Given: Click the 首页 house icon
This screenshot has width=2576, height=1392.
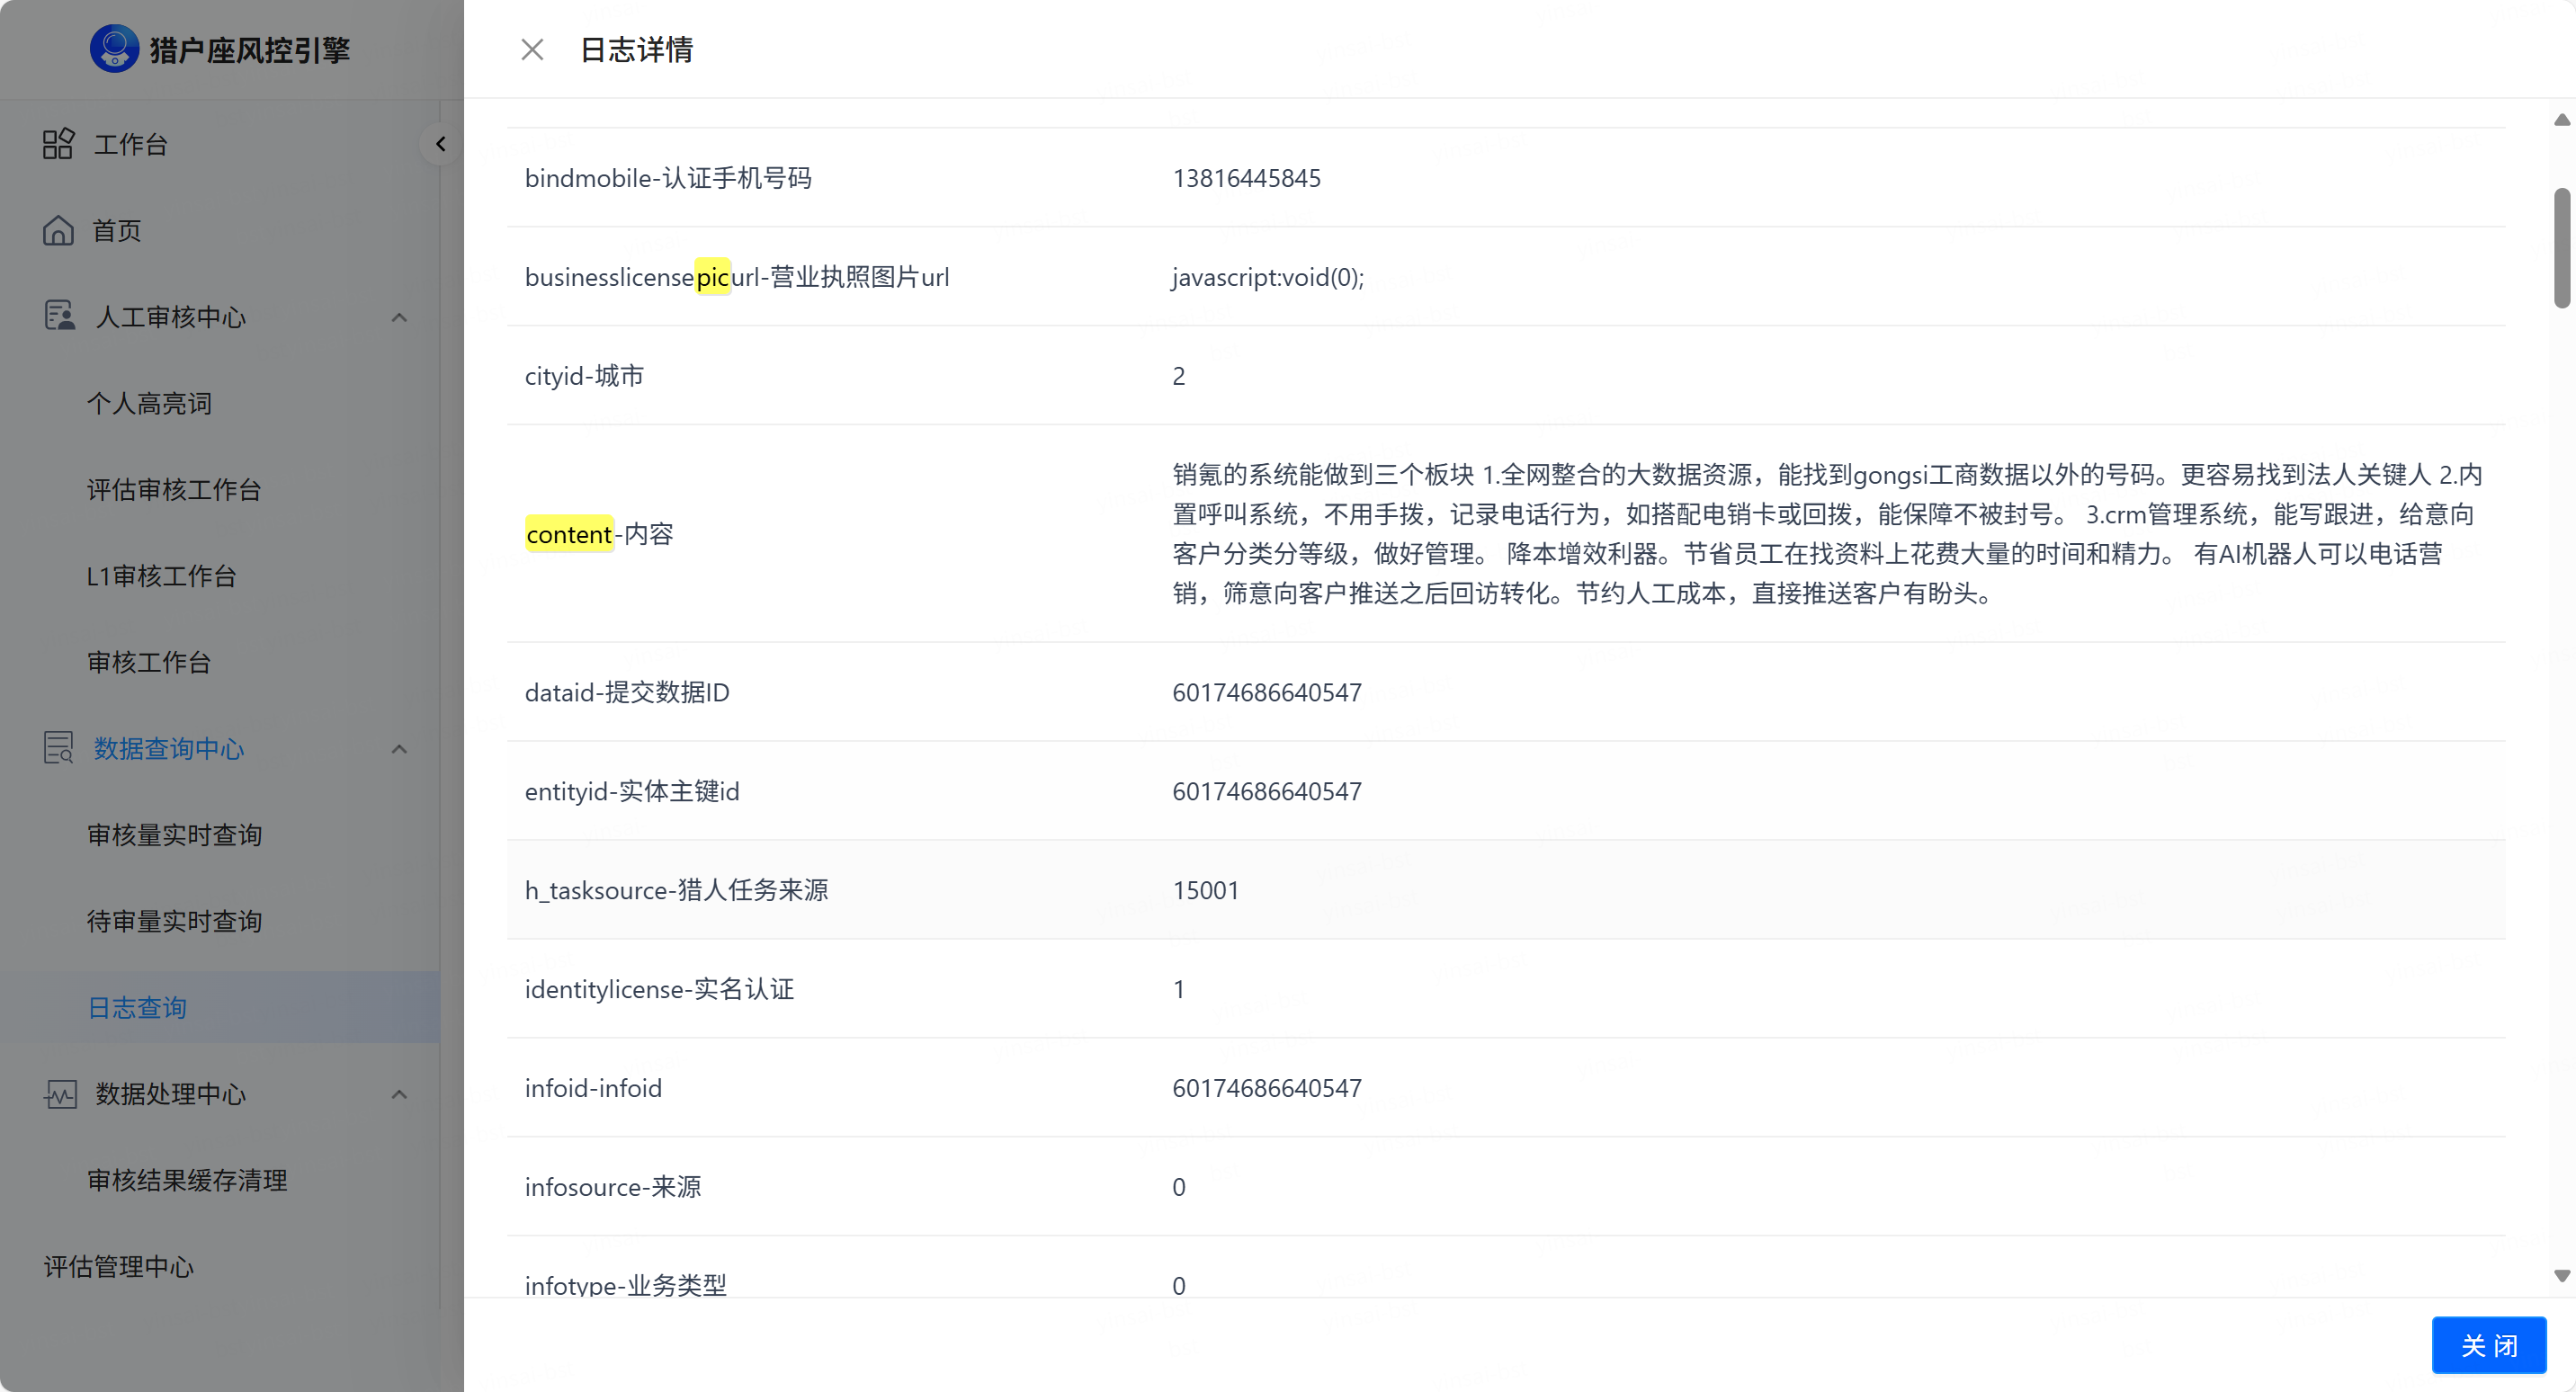Looking at the screenshot, I should tap(58, 230).
